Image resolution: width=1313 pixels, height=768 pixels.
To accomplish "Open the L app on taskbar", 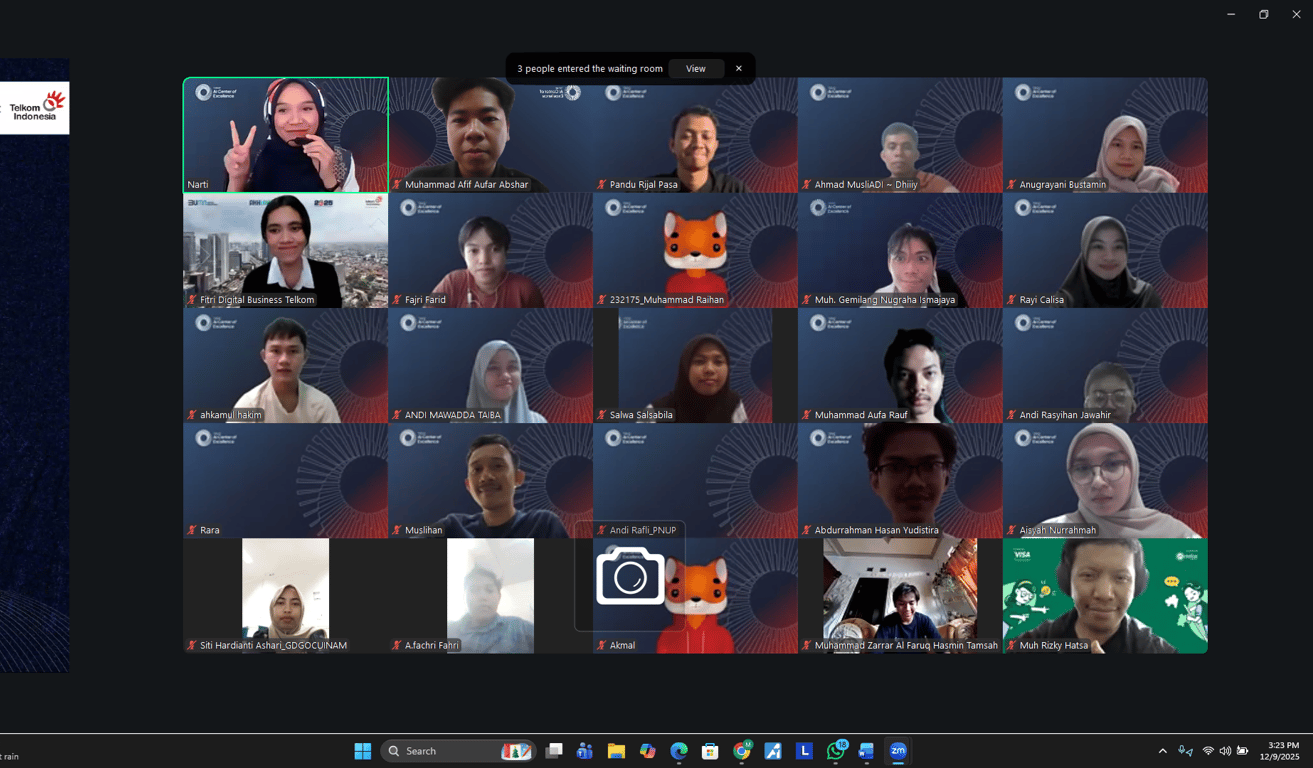I will pyautogui.click(x=804, y=751).
